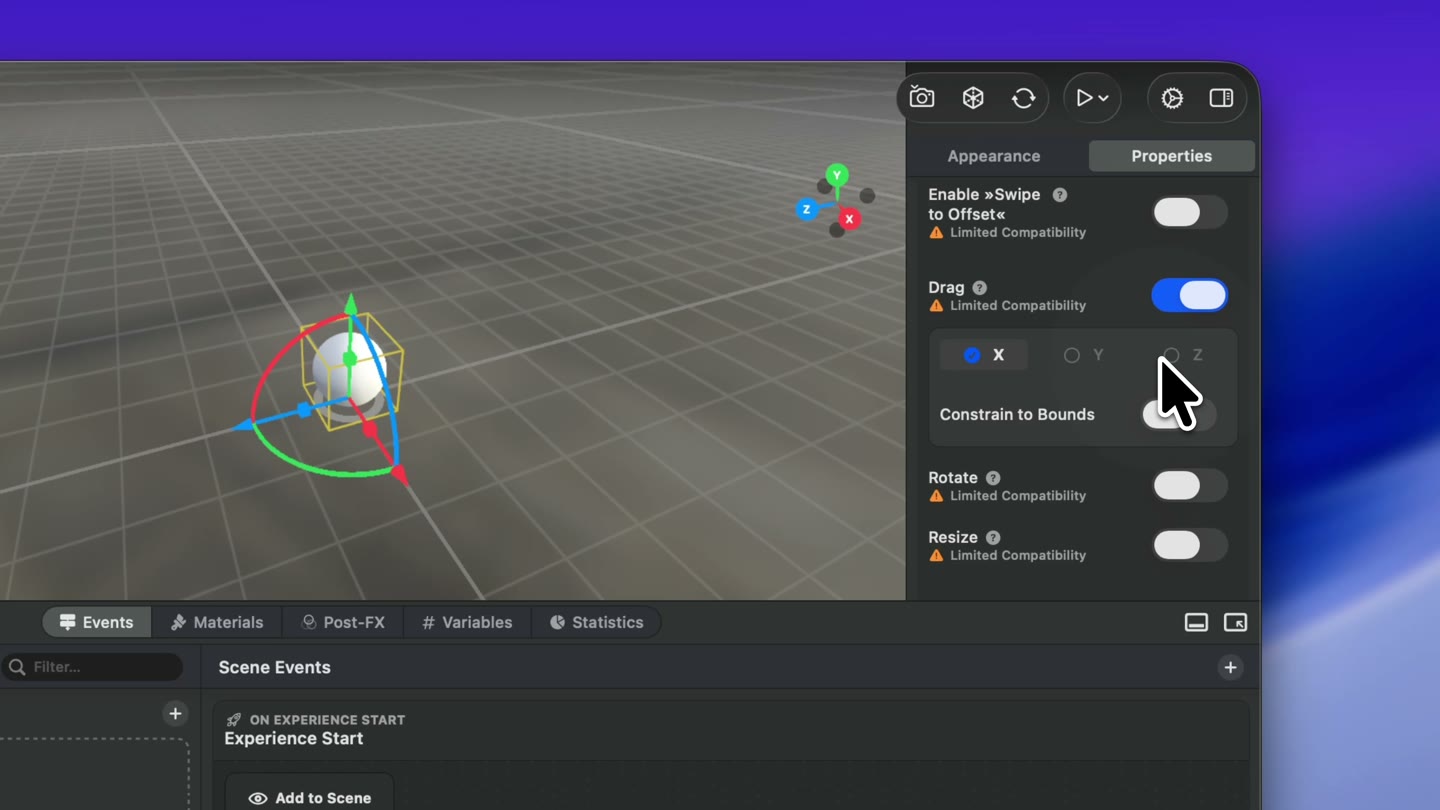This screenshot has height=810, width=1440.
Task: Open the camera snapshot tool
Action: pos(922,97)
